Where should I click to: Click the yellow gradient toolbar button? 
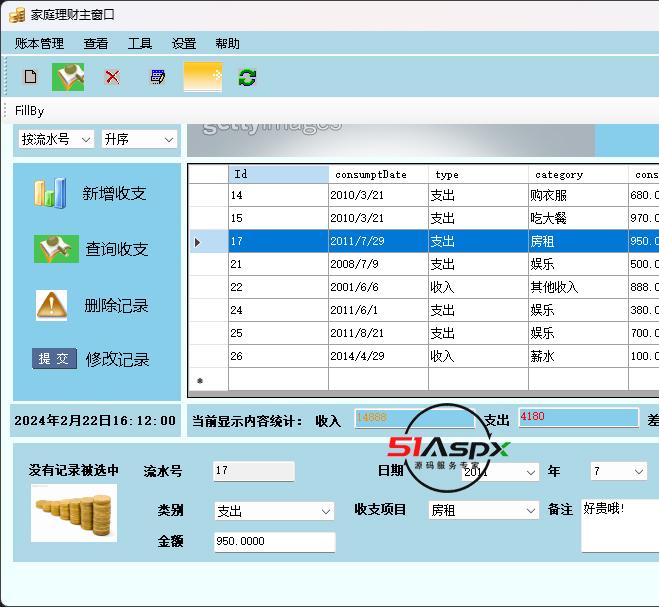[x=202, y=77]
